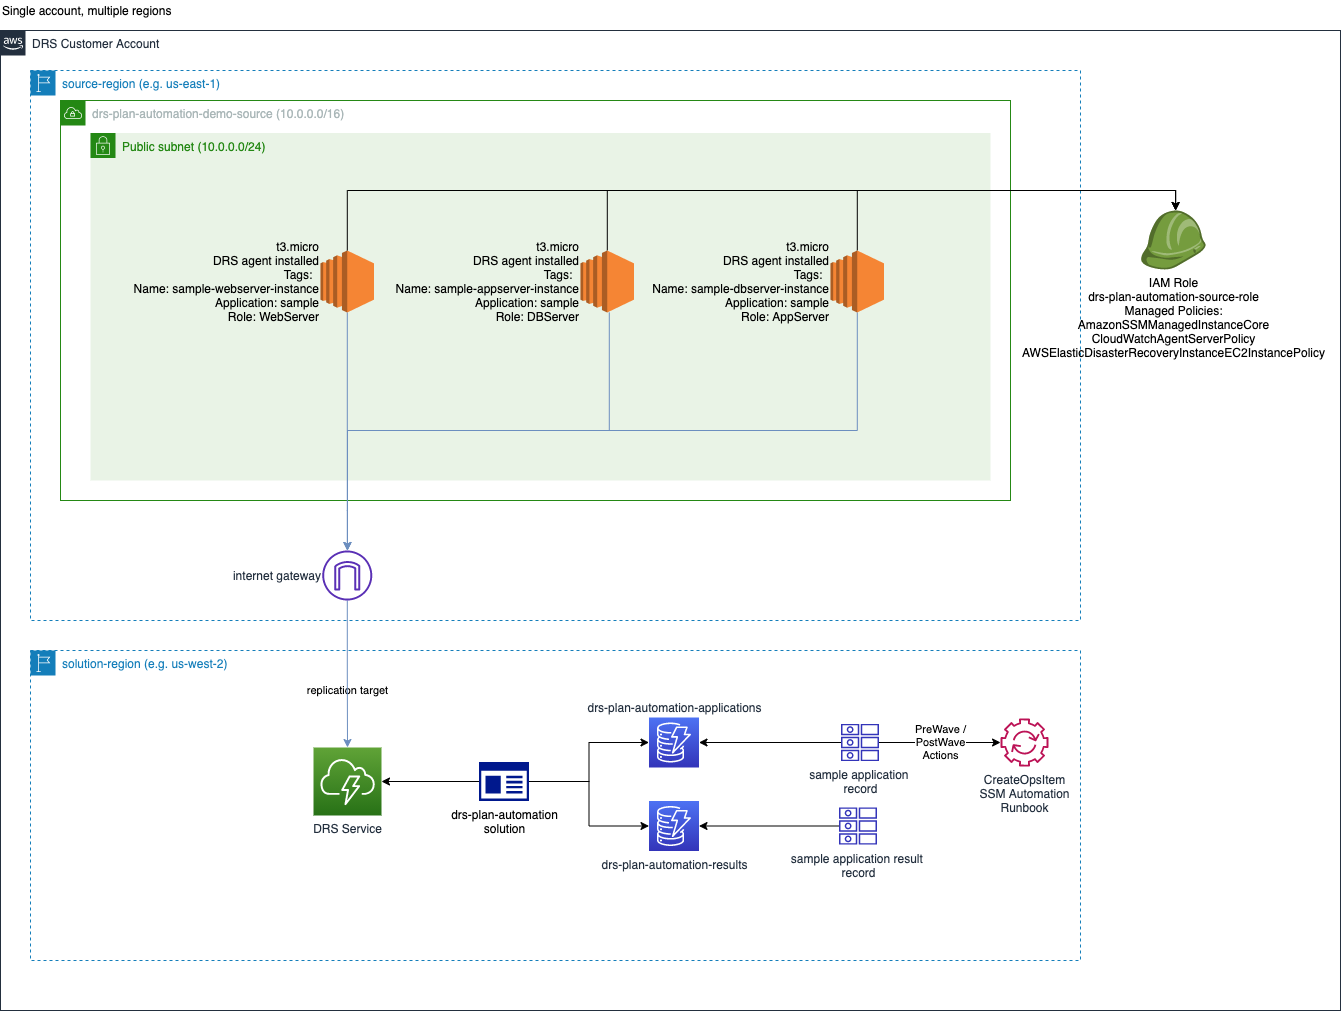Click the "CloudWatchAgentServerPolicy" policy text
Viewport: 1341px width, 1011px height.
[1173, 339]
